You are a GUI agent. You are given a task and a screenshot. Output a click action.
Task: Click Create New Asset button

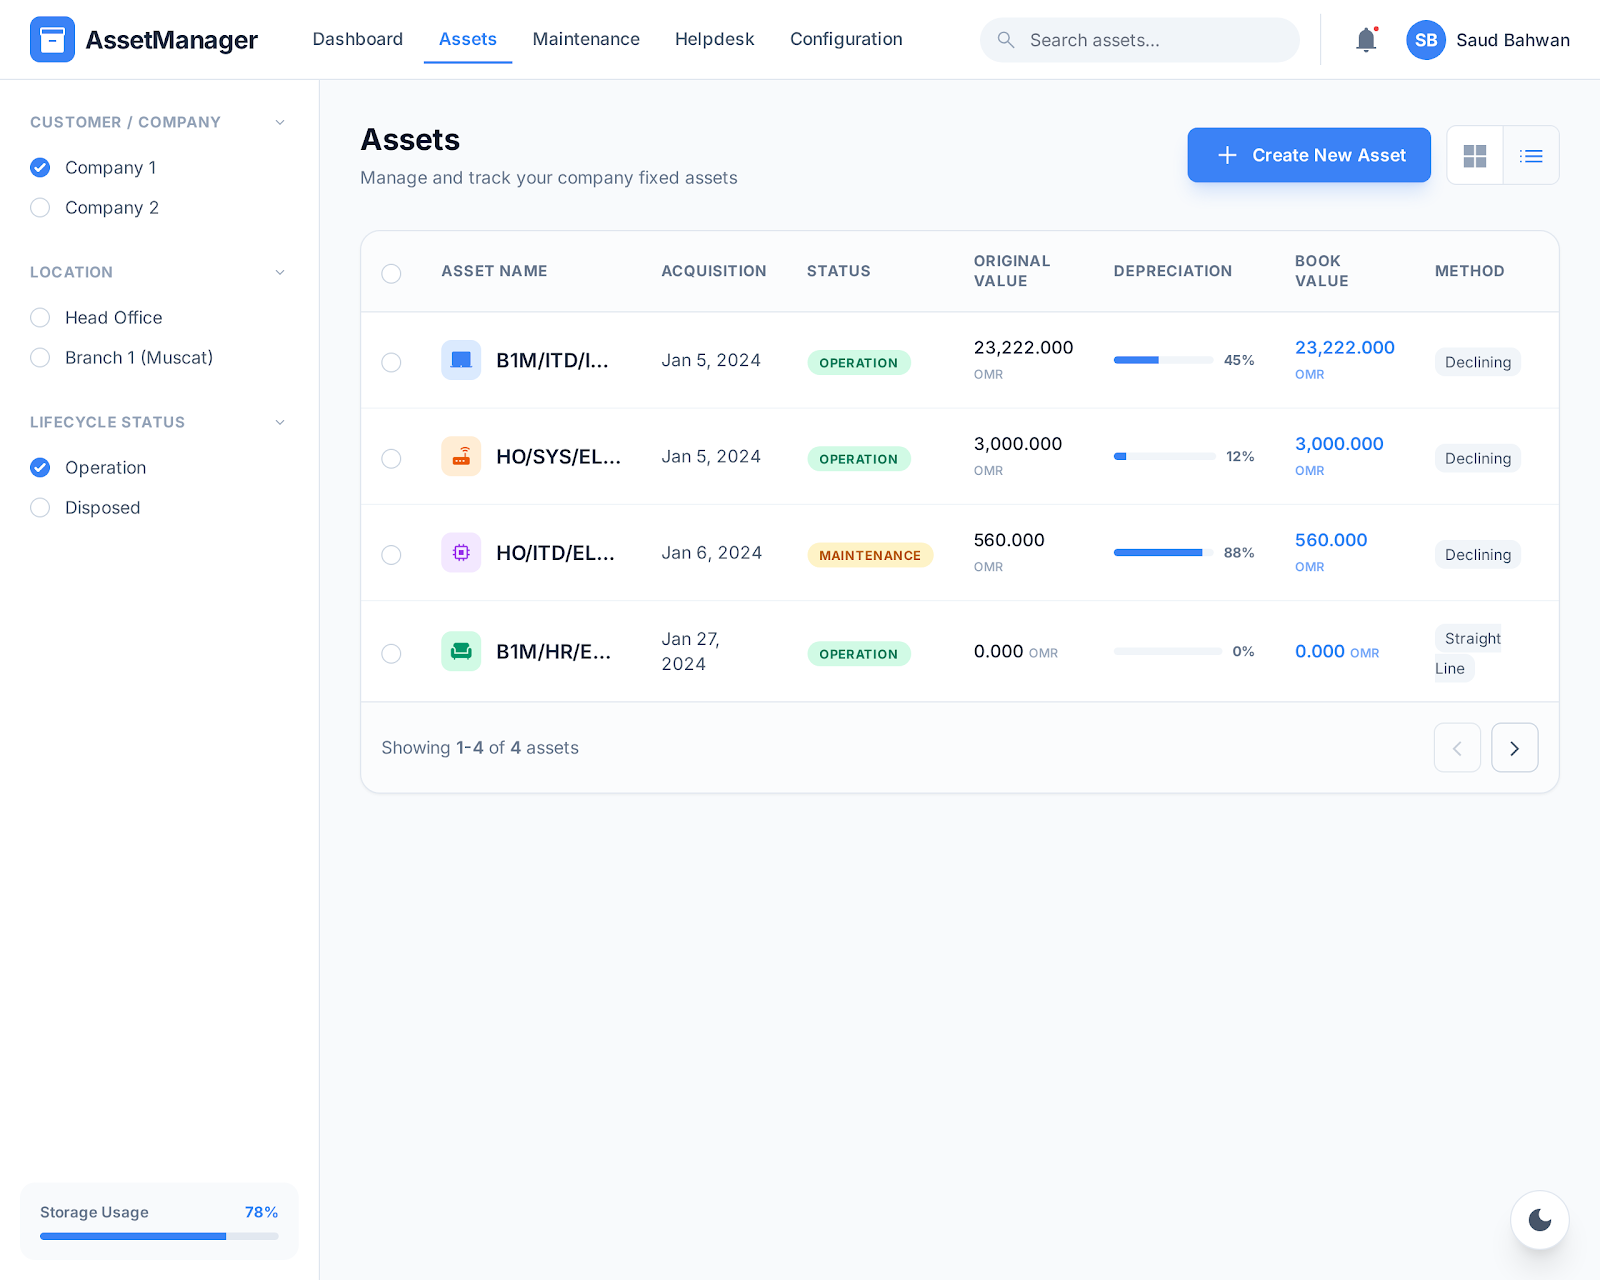(1309, 156)
